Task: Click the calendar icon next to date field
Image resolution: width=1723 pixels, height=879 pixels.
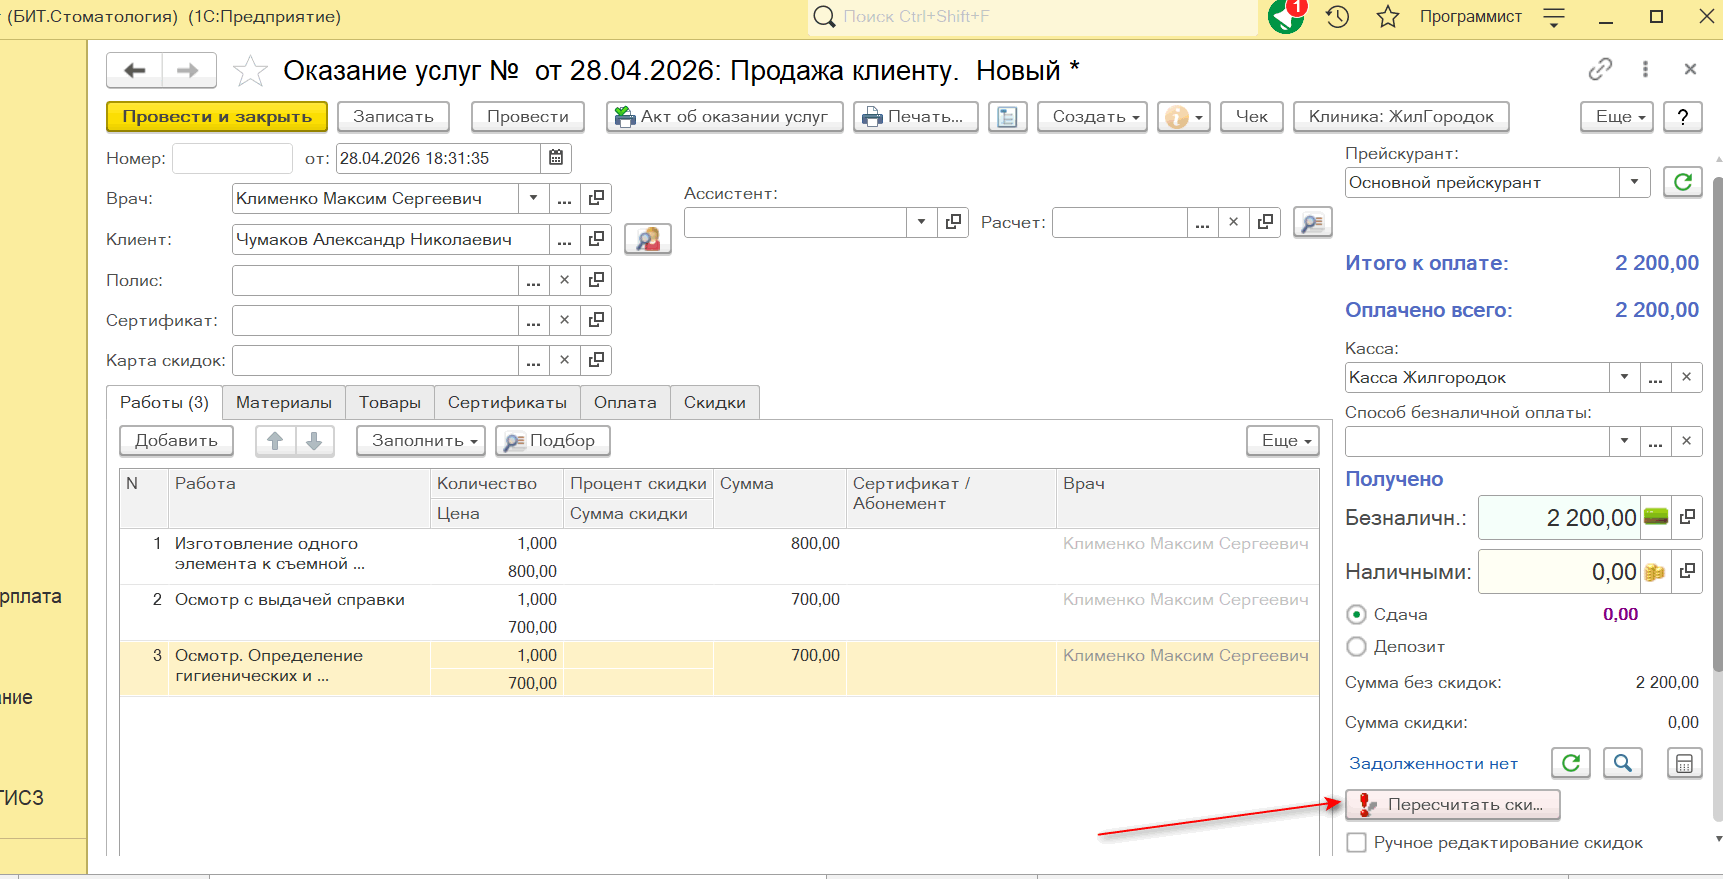Action: pyautogui.click(x=556, y=158)
